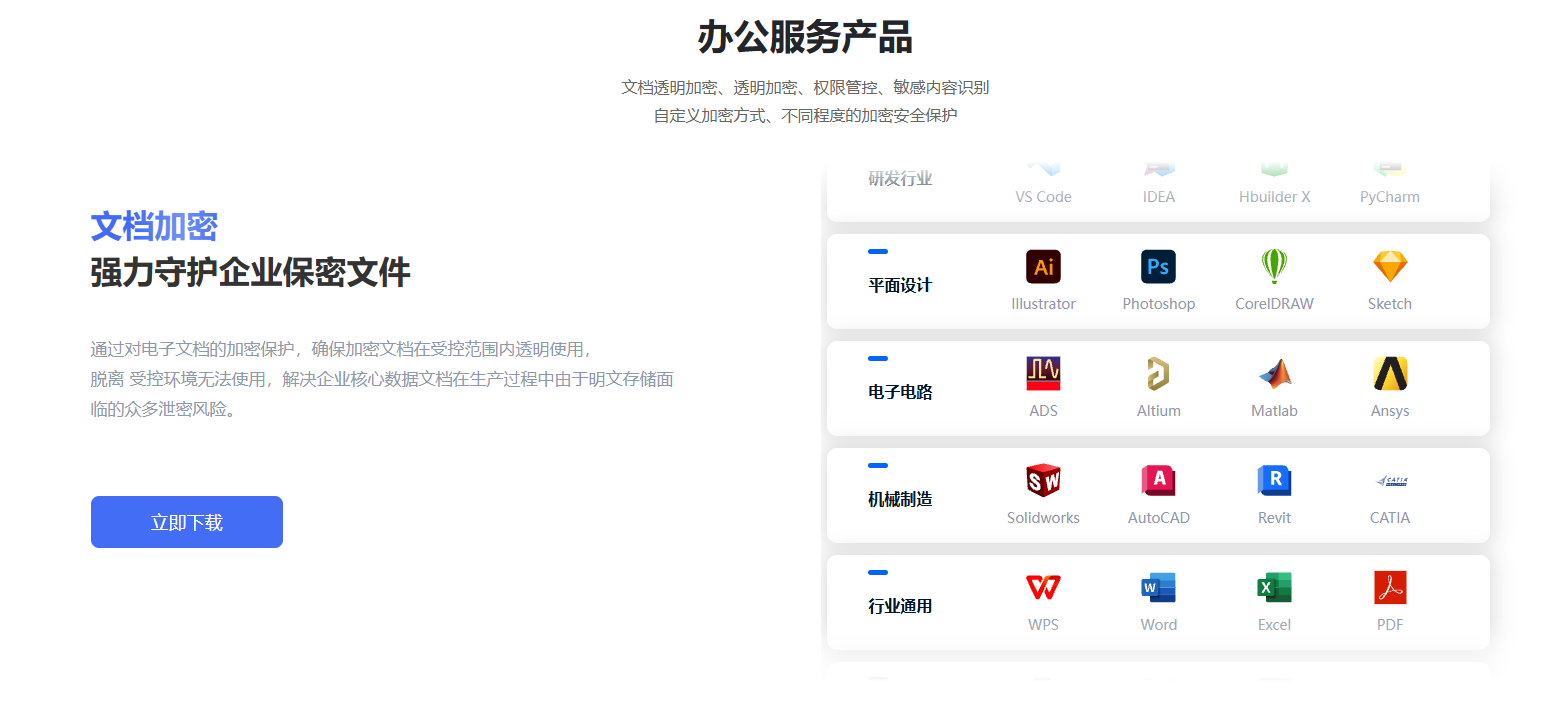1561x713 pixels.
Task: Click the PyCharm label
Action: 1390,197
